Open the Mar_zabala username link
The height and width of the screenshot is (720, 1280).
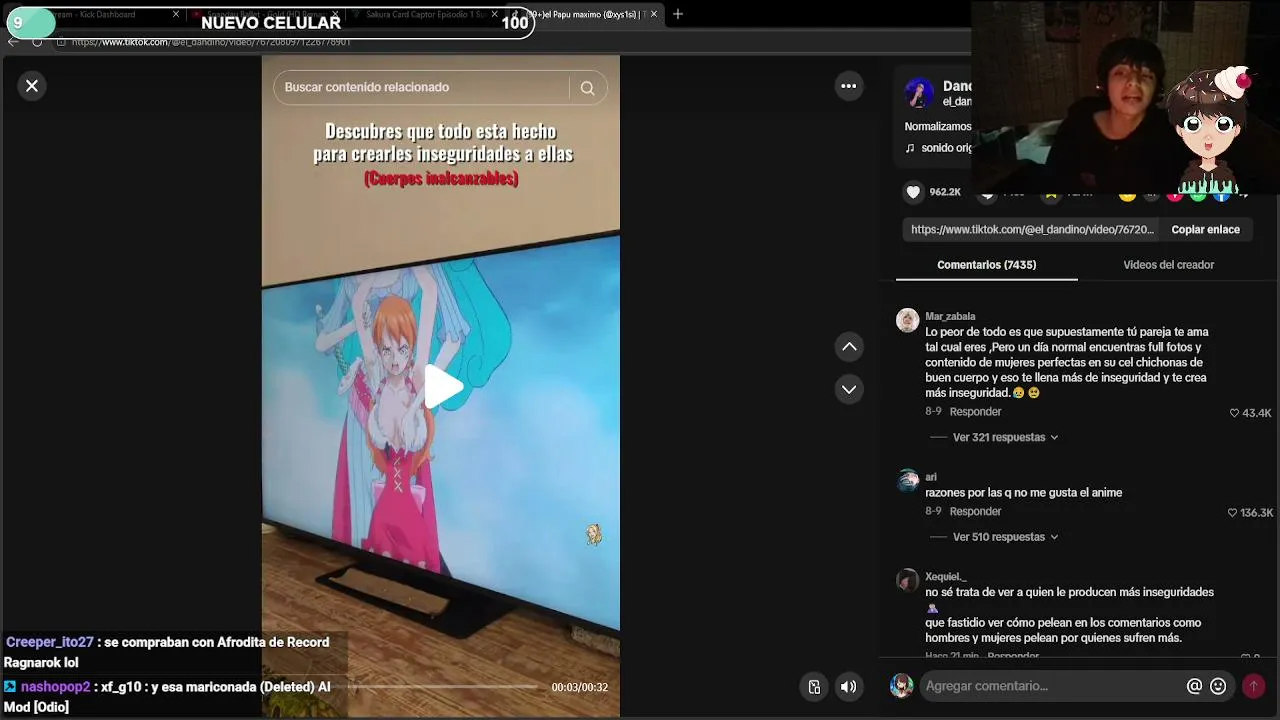(x=950, y=316)
